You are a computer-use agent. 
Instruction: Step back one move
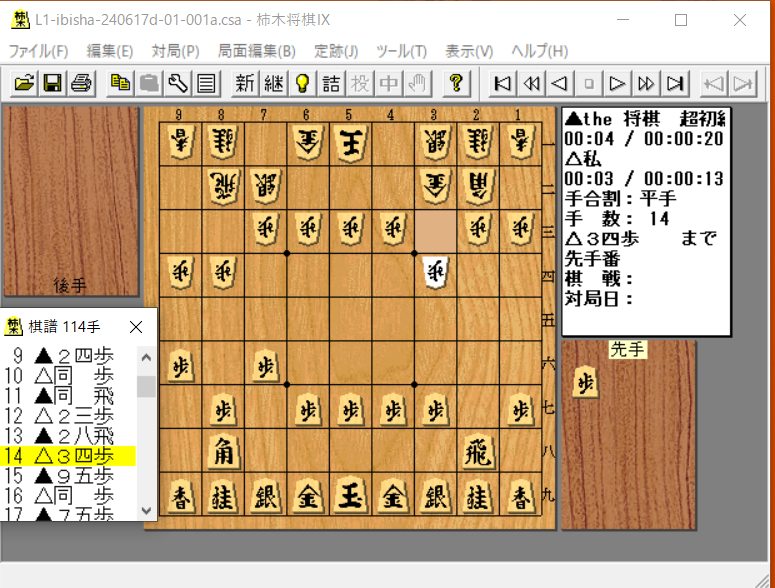[x=561, y=83]
